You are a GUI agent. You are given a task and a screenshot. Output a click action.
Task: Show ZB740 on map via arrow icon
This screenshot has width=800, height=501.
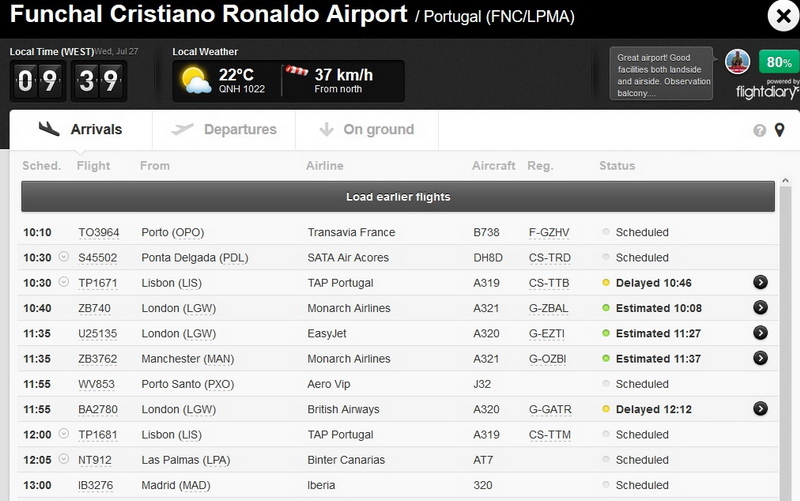coord(760,307)
